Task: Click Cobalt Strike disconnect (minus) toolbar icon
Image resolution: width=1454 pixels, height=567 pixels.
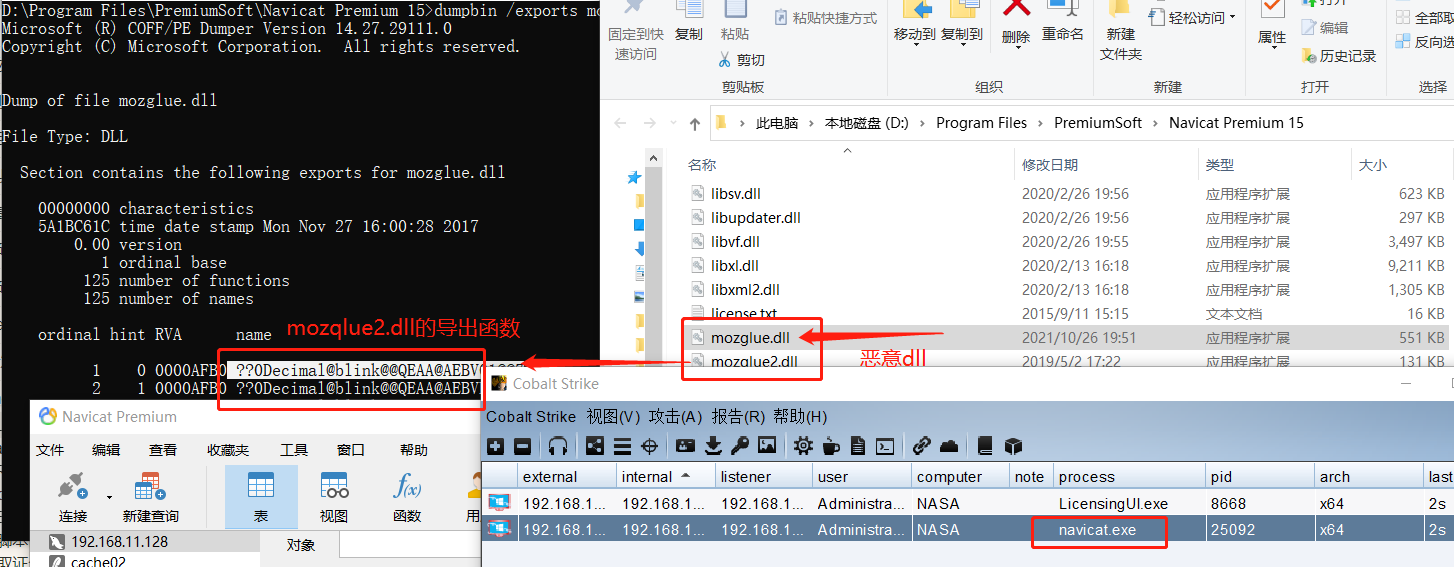Action: (x=523, y=446)
